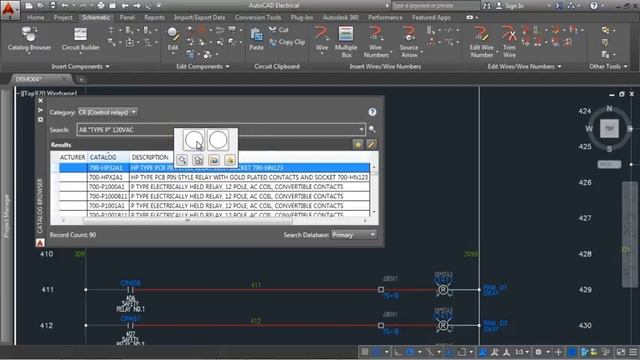
Task: Launch the Circuit Builder tool
Action: pos(80,39)
